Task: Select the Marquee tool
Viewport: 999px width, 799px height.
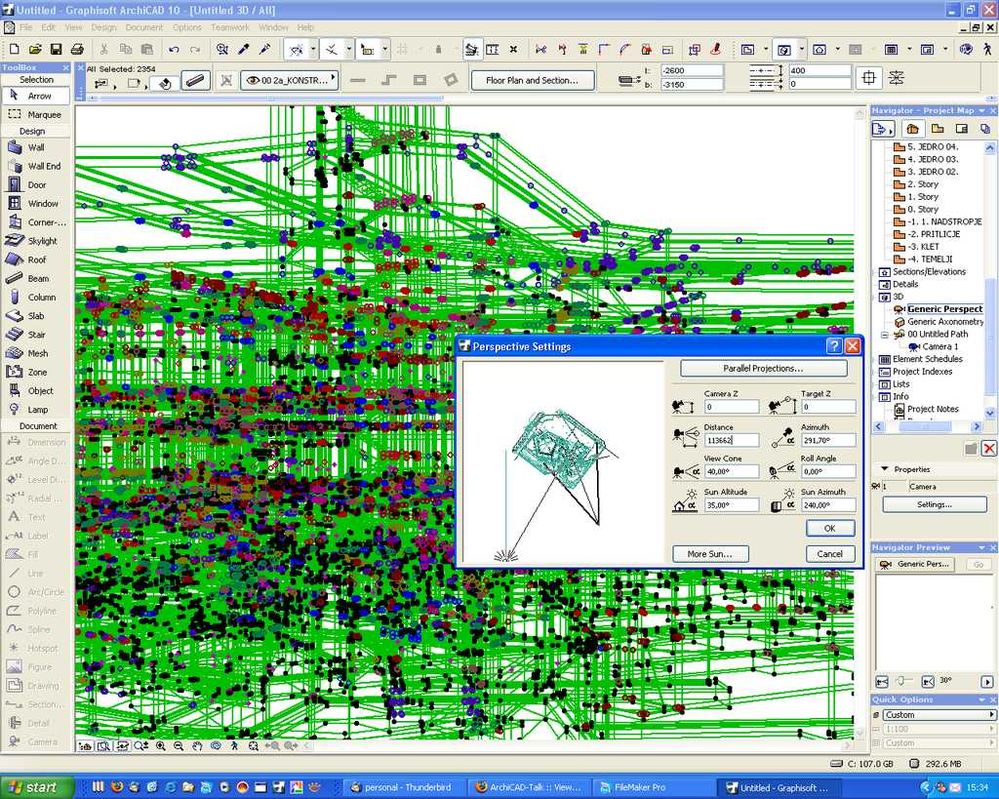Action: 36,115
